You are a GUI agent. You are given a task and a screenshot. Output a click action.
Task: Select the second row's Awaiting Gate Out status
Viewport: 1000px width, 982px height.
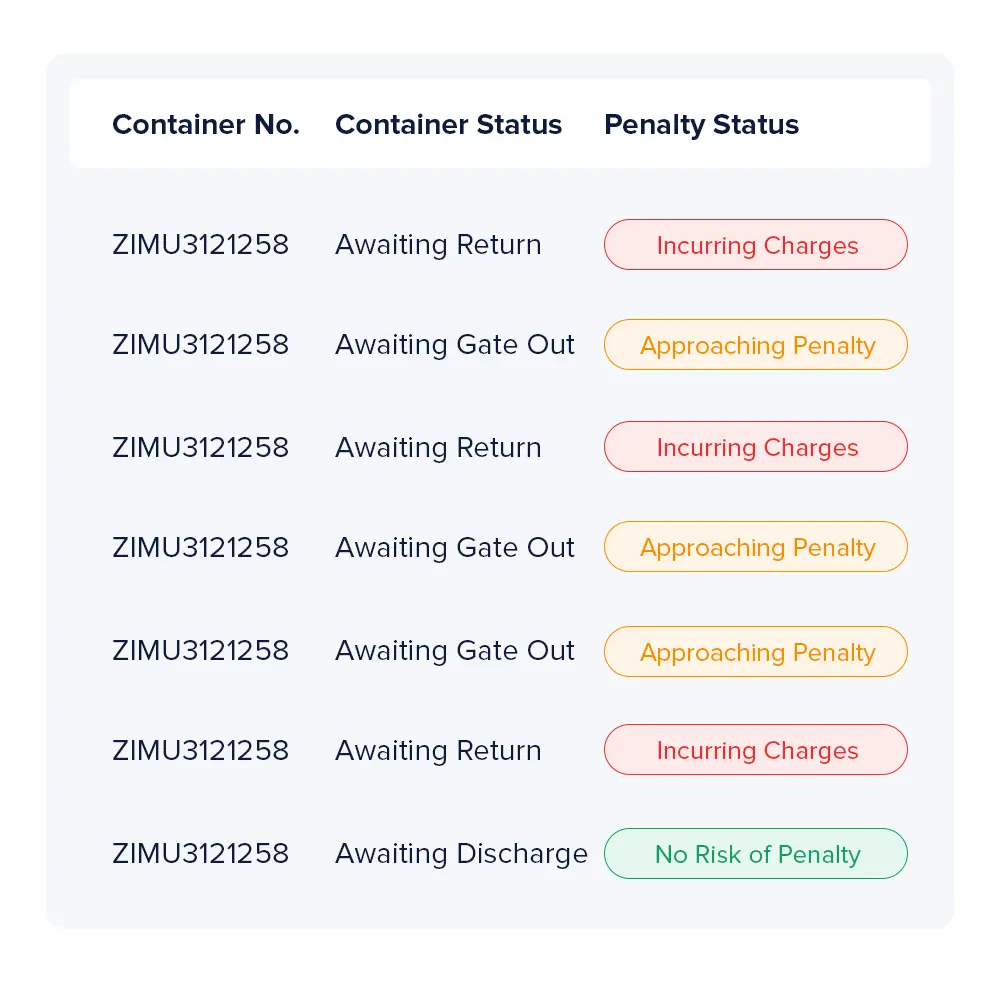pyautogui.click(x=455, y=345)
